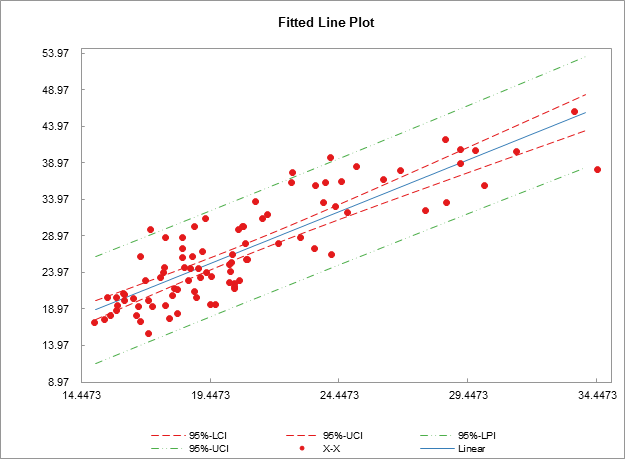The height and width of the screenshot is (459, 625).
Task: Click the y-axis label 43.97
Action: point(55,126)
